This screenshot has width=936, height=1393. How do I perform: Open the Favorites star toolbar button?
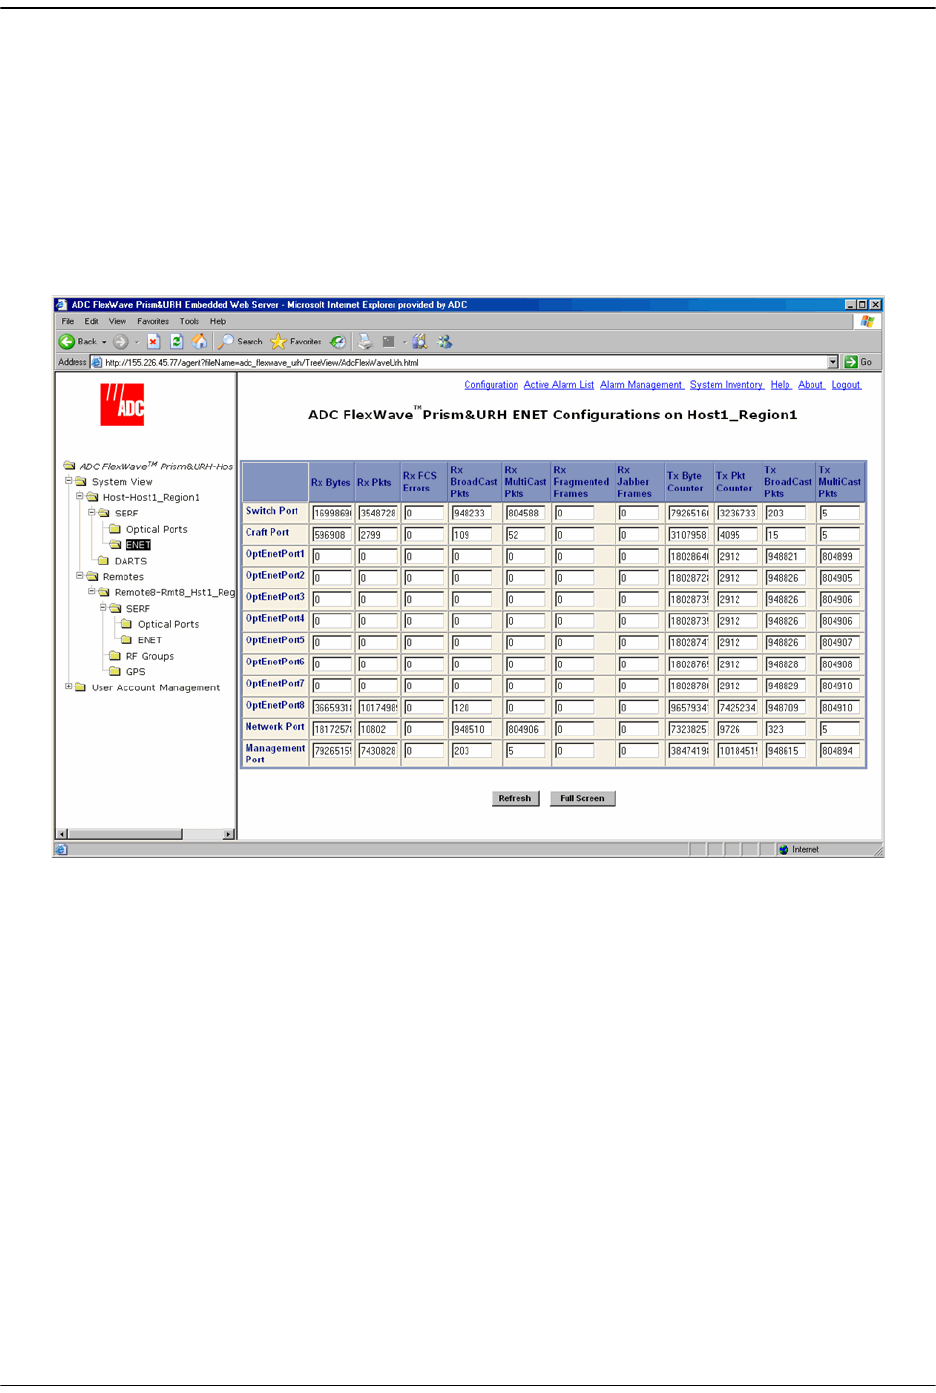[296, 342]
